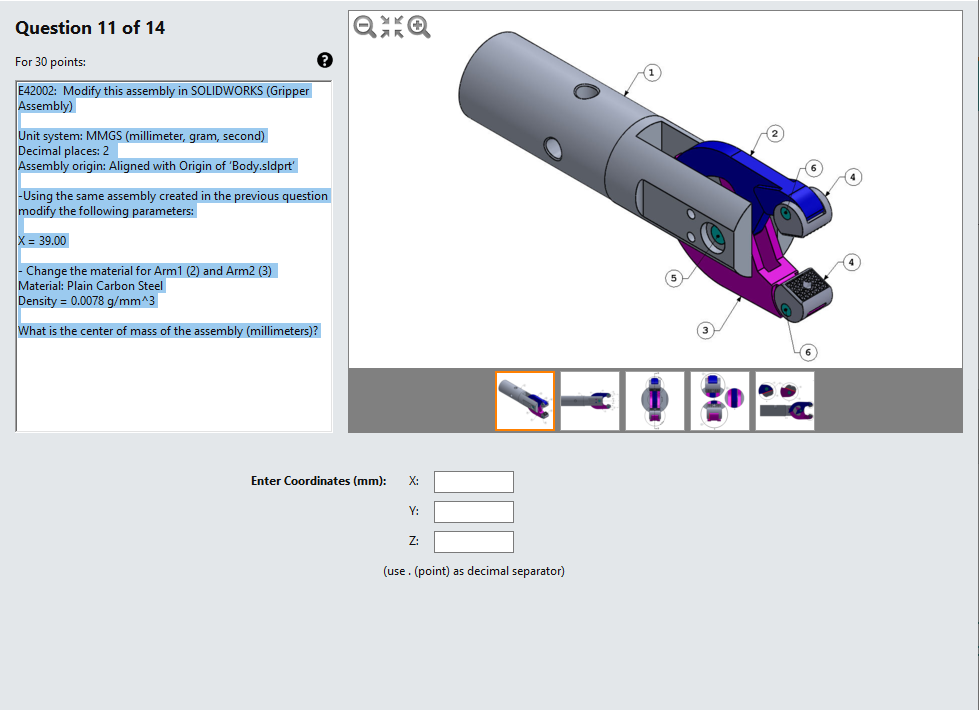The width and height of the screenshot is (979, 710).
Task: Click the 'Unit system: MMGS' line
Action: tap(142, 136)
